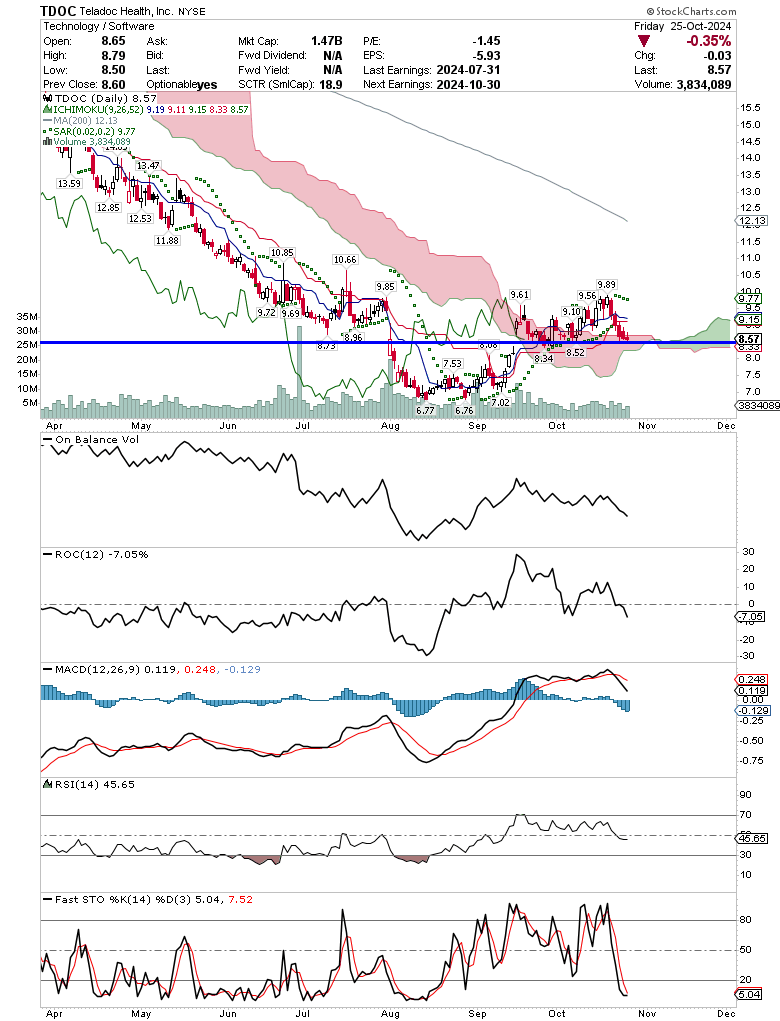Click the 9.89 high price annotation
Screen dimensions: 780x1021
click(606, 284)
